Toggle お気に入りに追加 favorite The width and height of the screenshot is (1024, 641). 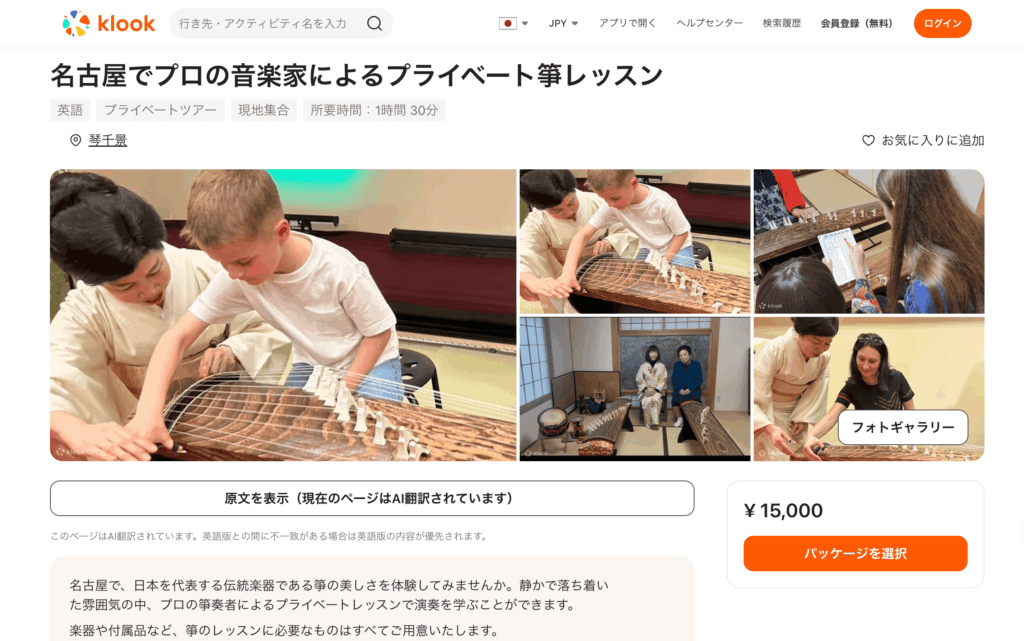923,140
